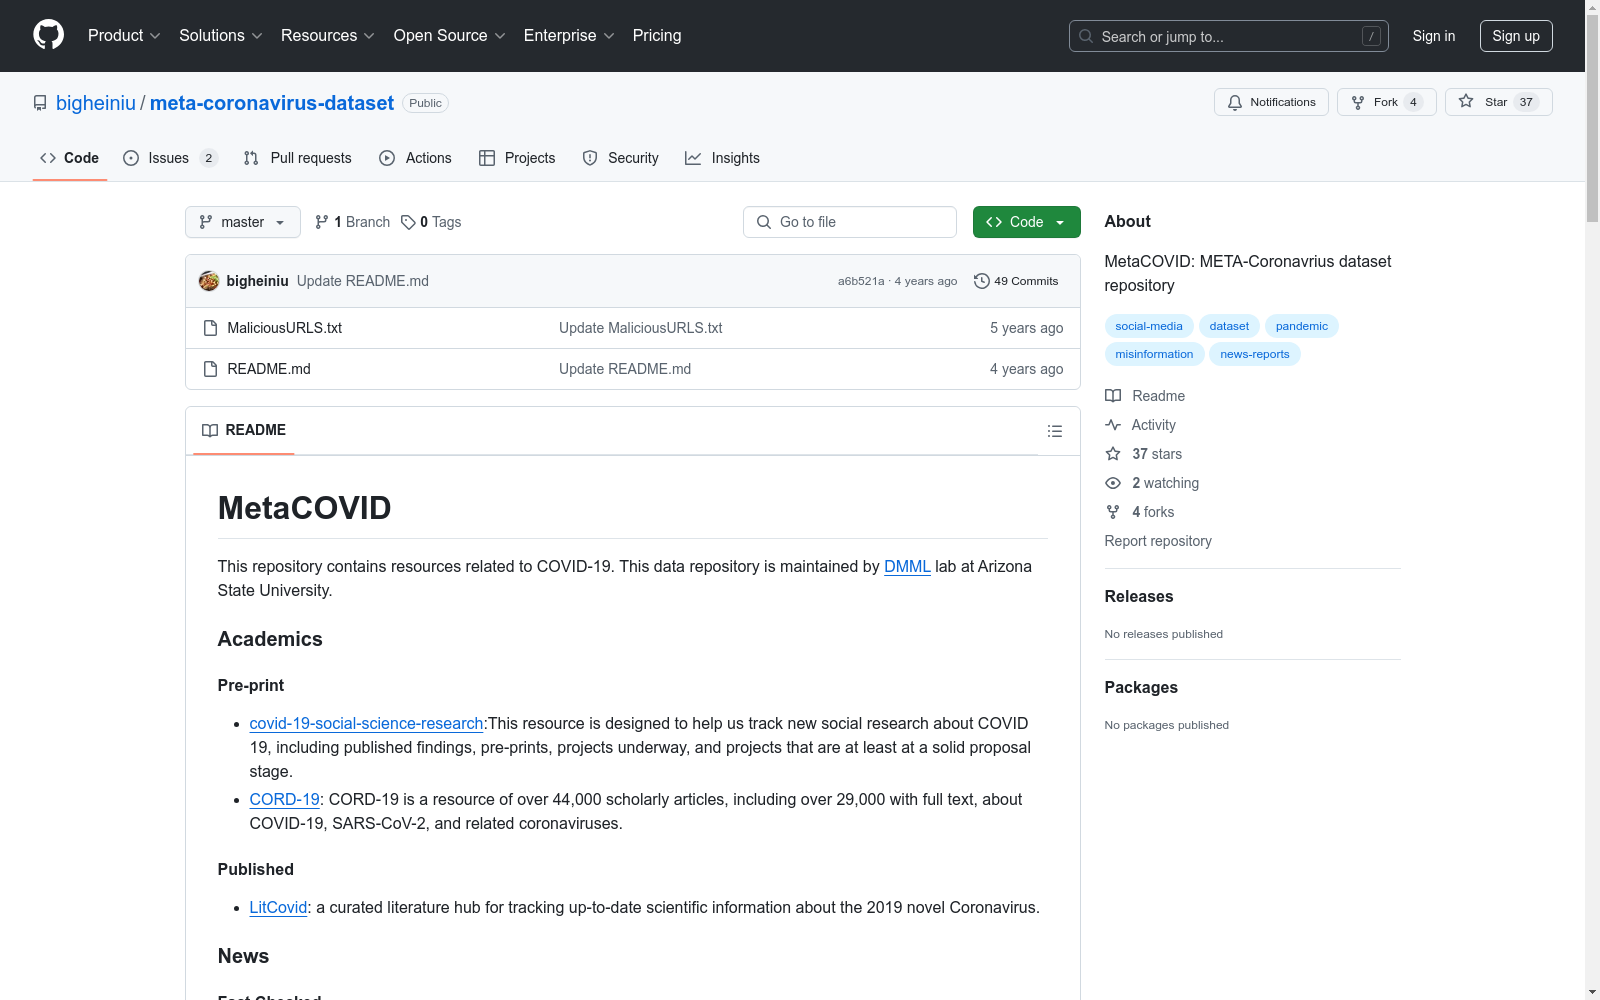Select the README tab heading
This screenshot has width=1600, height=1000.
244,430
